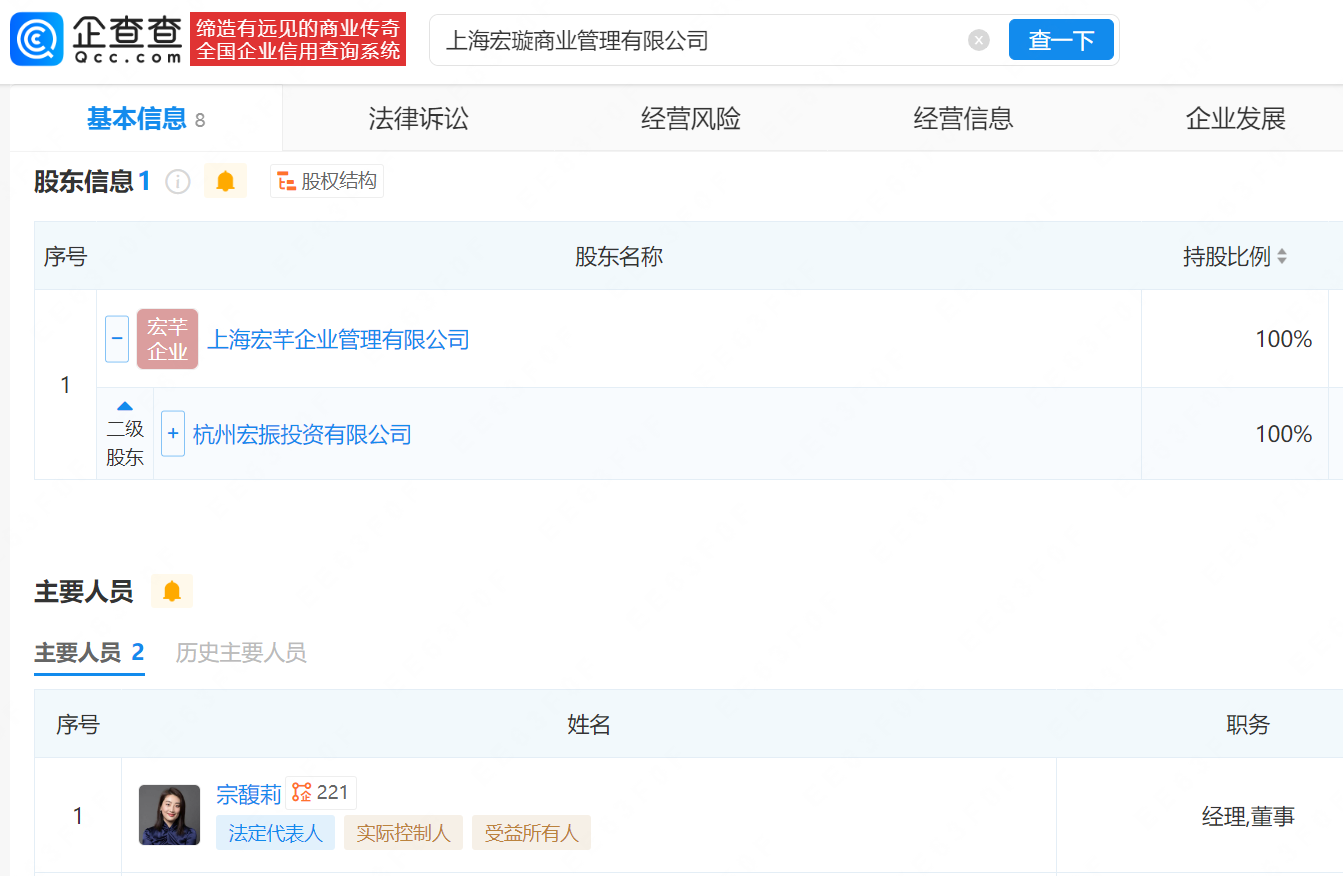Switch to the 经营风险 tab

coord(690,119)
